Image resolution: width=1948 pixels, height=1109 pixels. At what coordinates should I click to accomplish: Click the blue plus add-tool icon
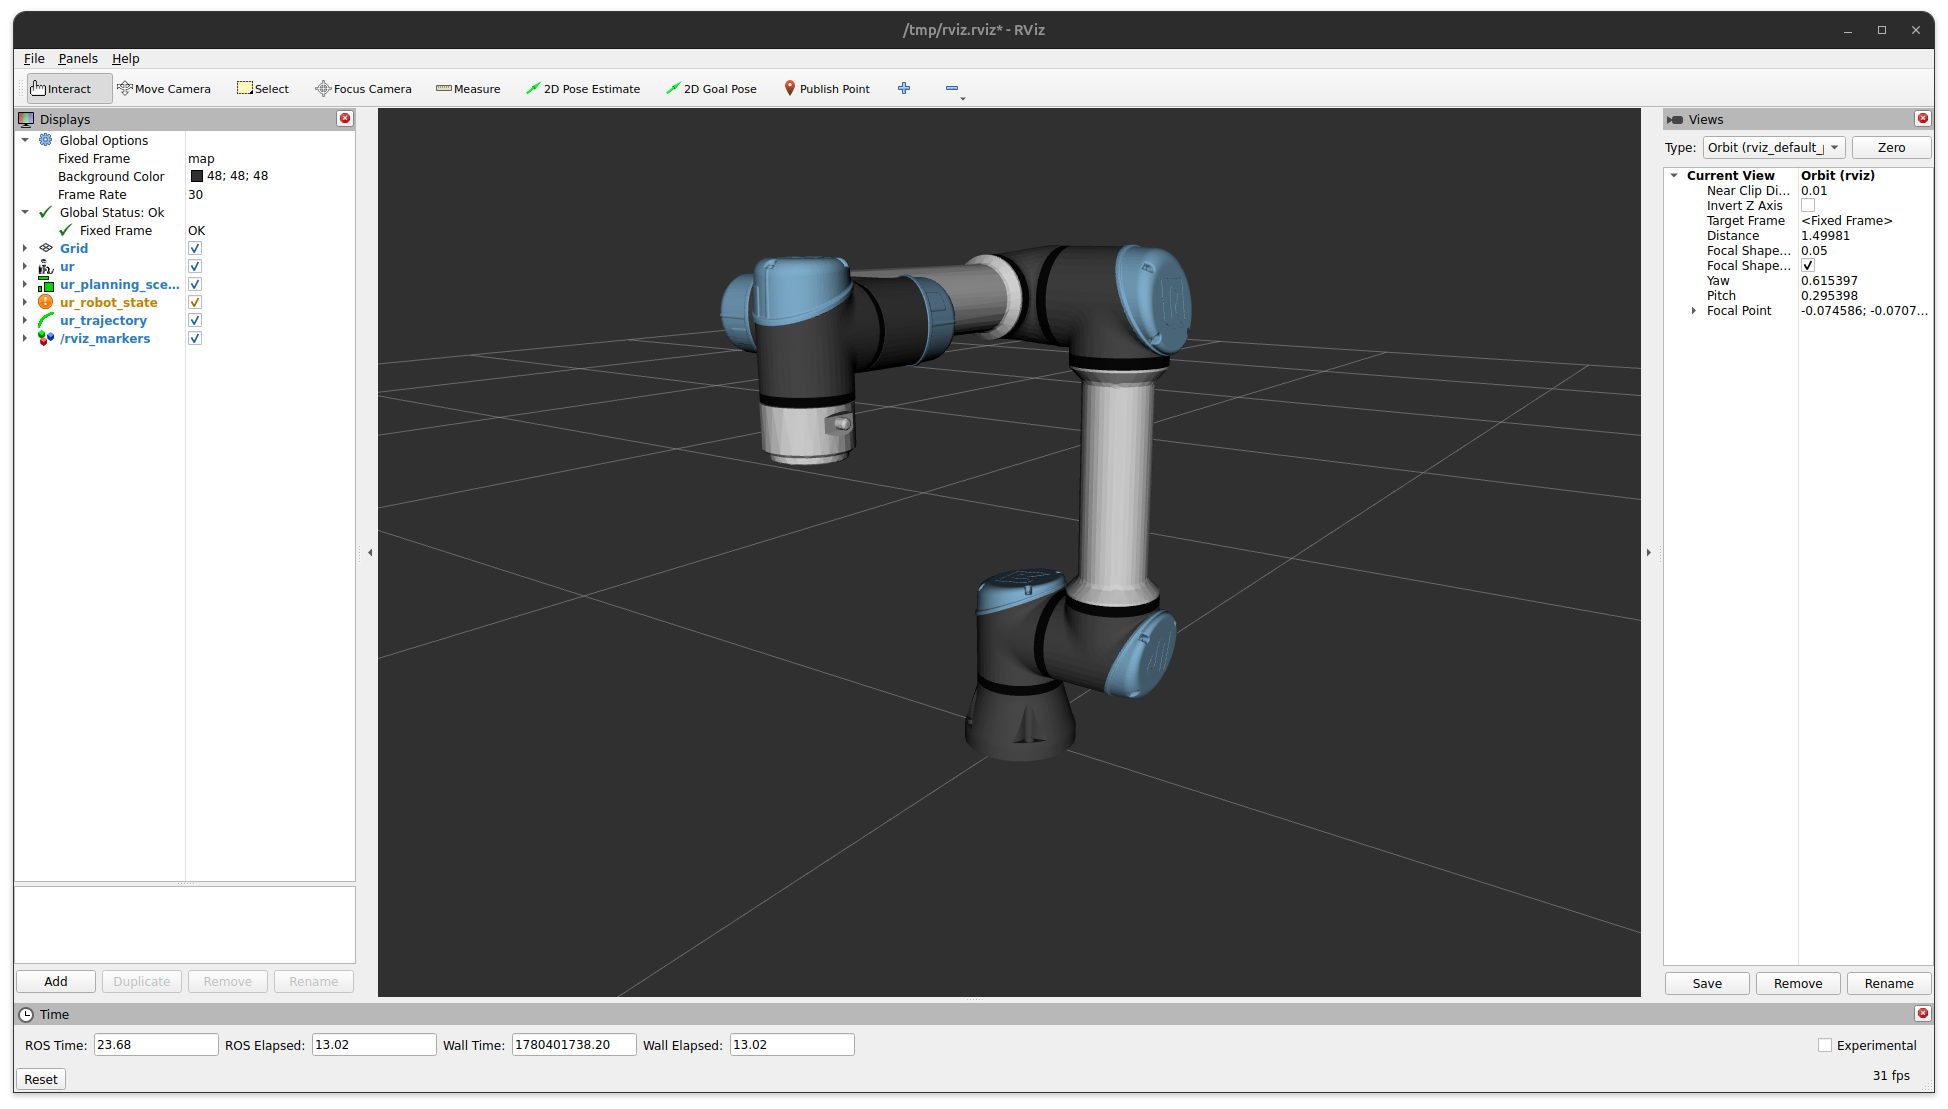point(904,88)
